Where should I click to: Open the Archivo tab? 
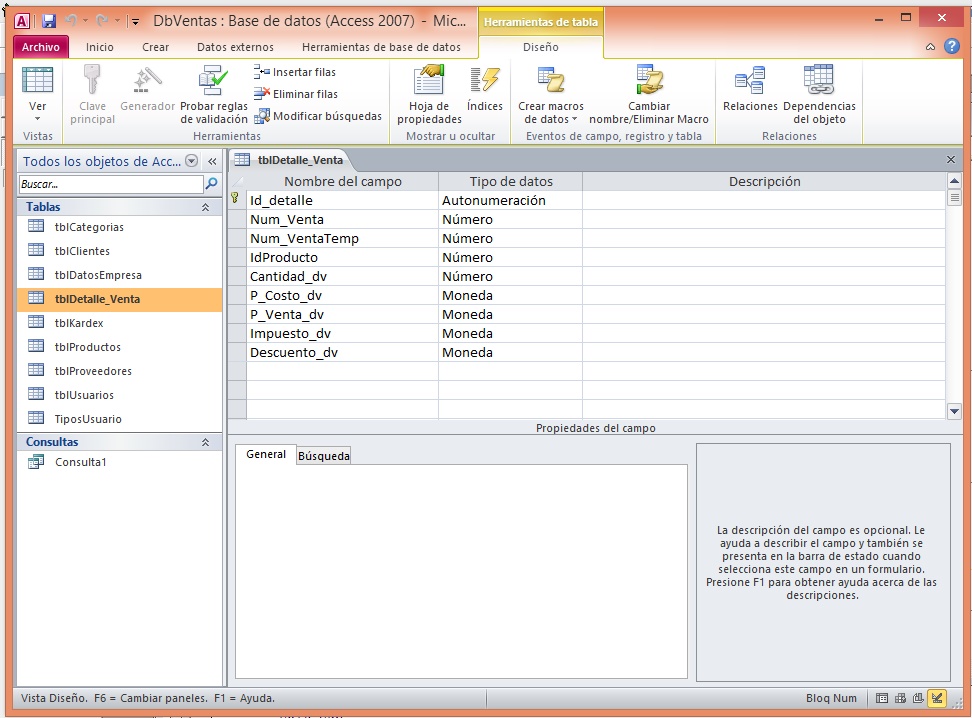coord(41,47)
